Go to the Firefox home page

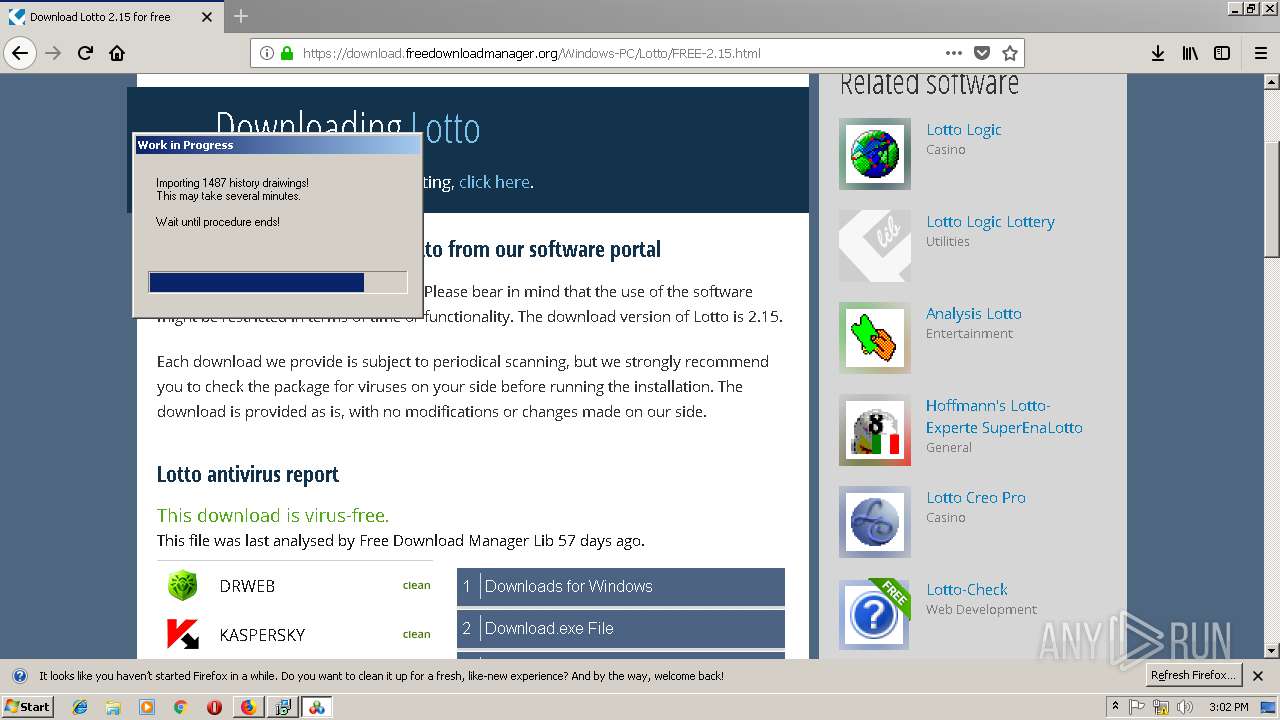(x=117, y=53)
